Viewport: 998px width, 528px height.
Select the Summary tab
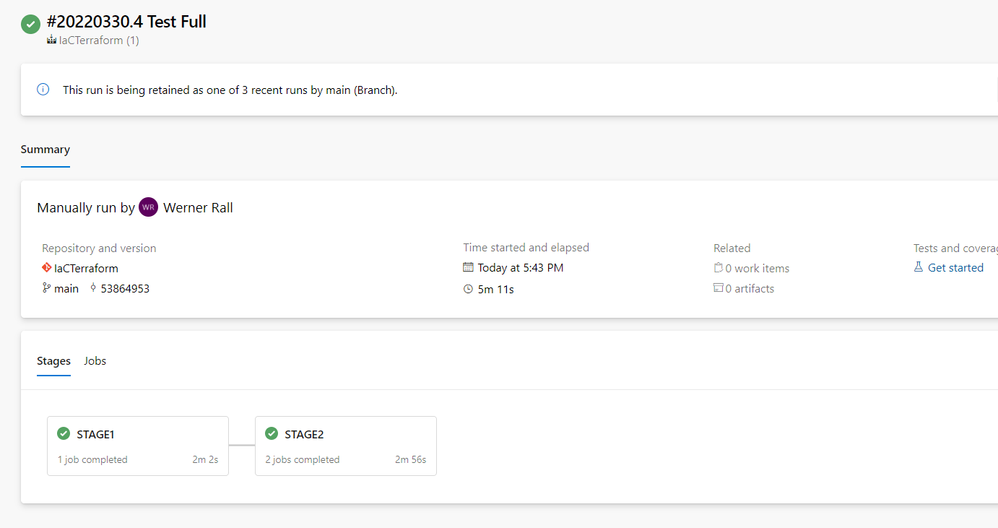[x=45, y=149]
